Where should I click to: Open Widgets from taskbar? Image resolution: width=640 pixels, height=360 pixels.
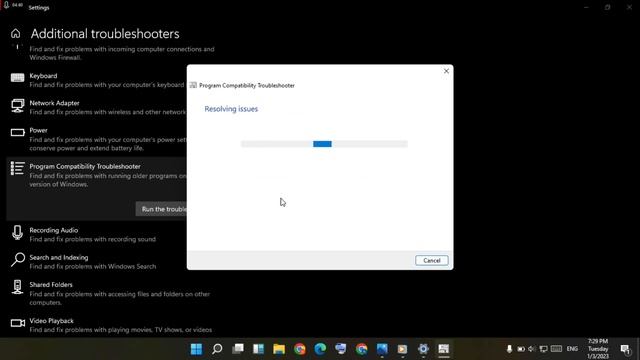coord(258,349)
